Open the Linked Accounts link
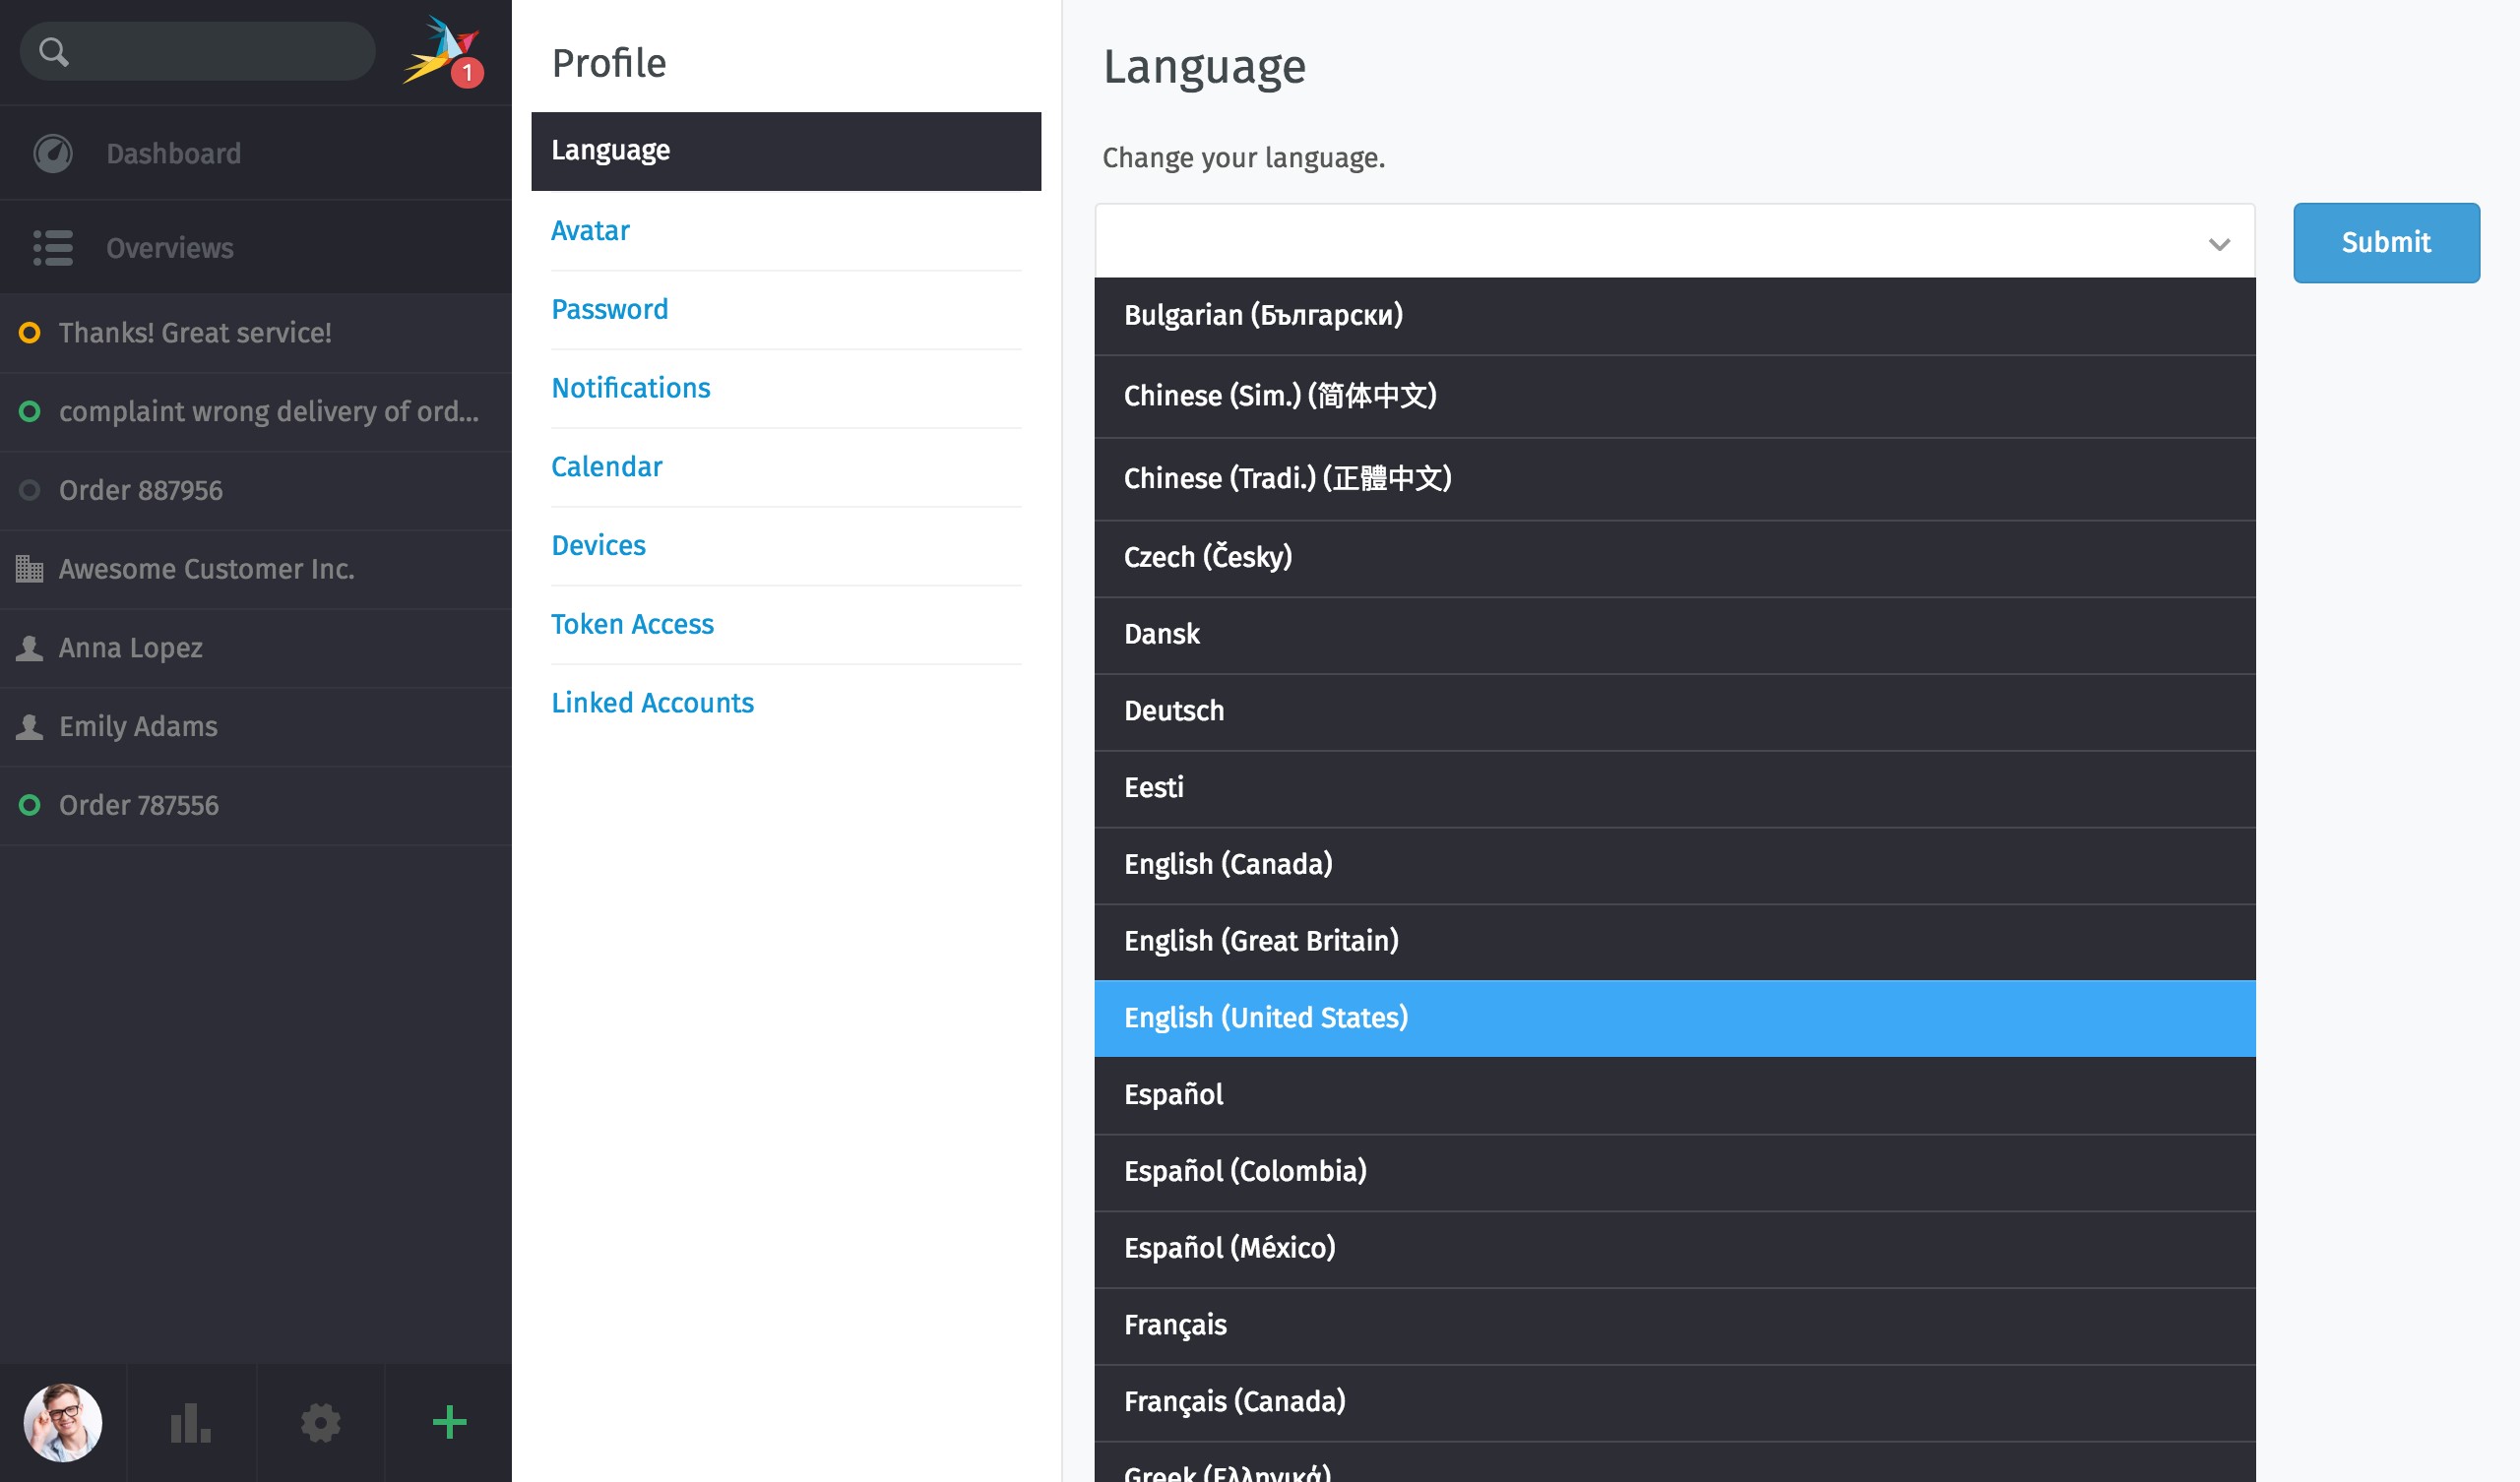 click(x=652, y=703)
